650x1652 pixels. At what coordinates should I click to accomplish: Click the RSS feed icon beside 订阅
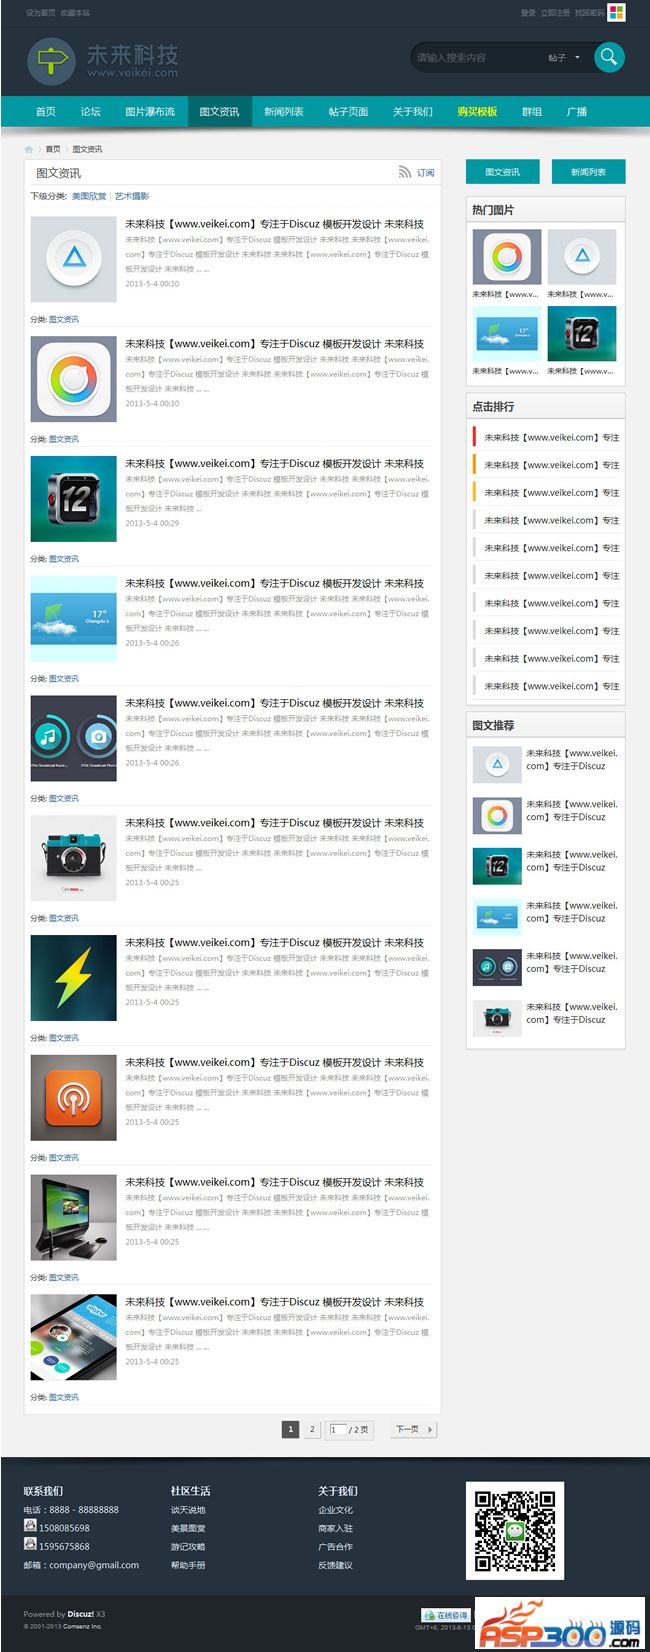pyautogui.click(x=404, y=173)
